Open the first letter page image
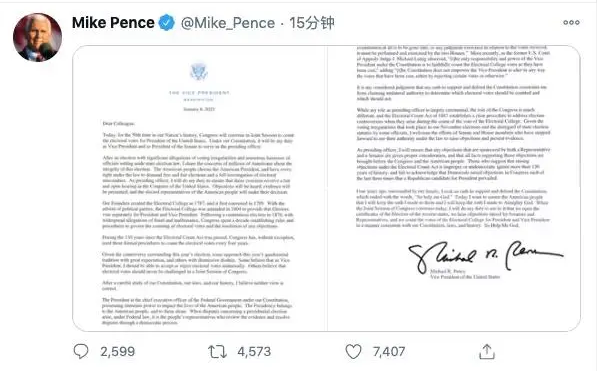The image size is (597, 371). 200,188
